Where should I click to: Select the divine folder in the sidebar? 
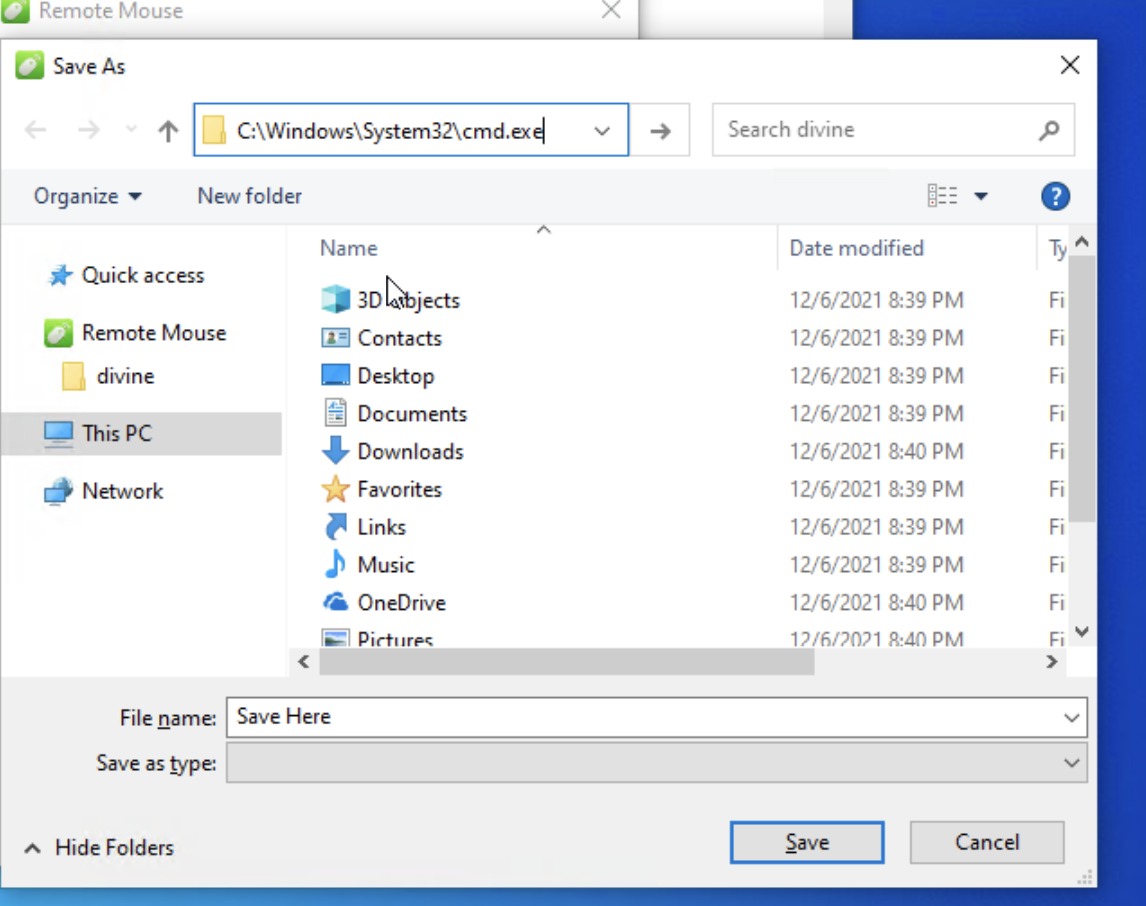pyautogui.click(x=125, y=376)
